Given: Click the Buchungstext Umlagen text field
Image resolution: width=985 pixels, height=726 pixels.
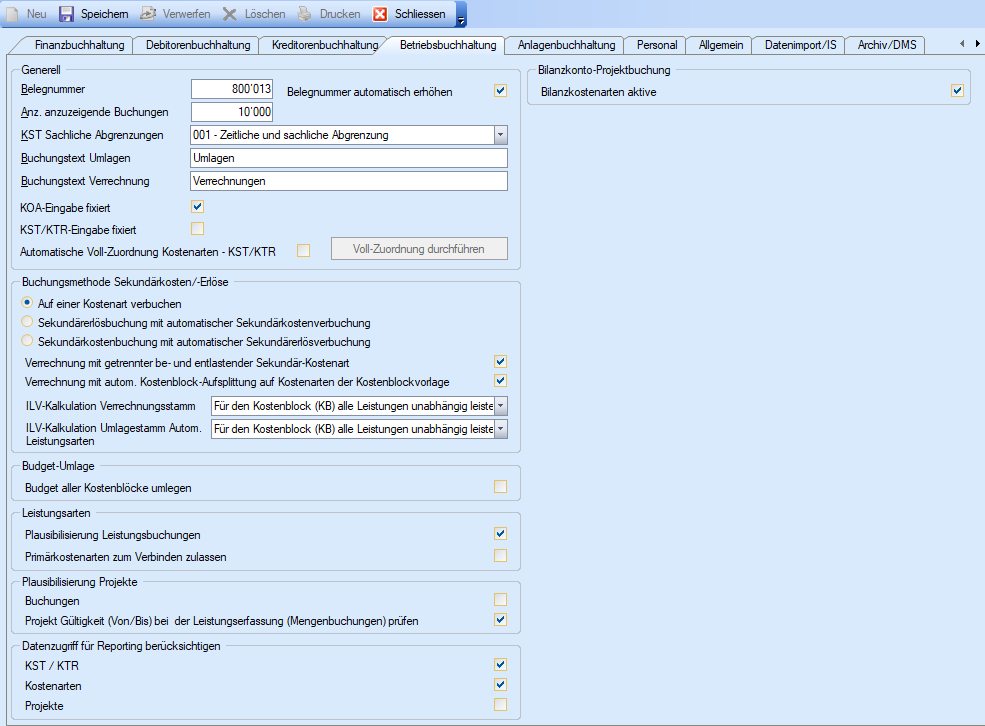Looking at the screenshot, I should [348, 158].
